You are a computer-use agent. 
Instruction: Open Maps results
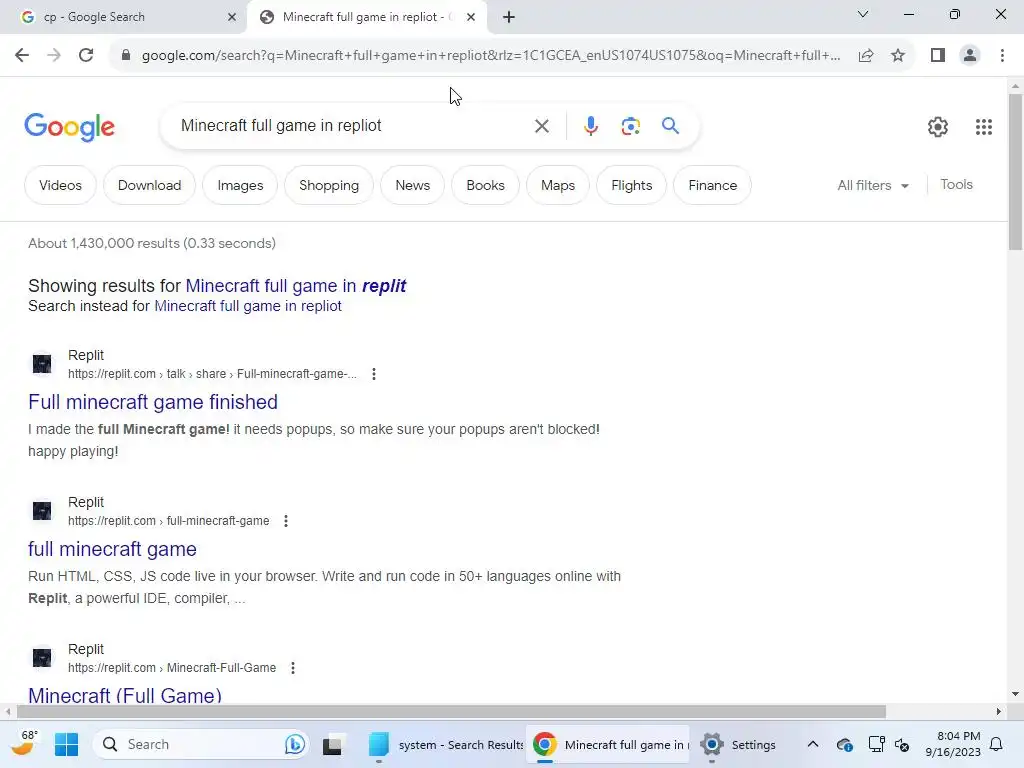(x=558, y=185)
